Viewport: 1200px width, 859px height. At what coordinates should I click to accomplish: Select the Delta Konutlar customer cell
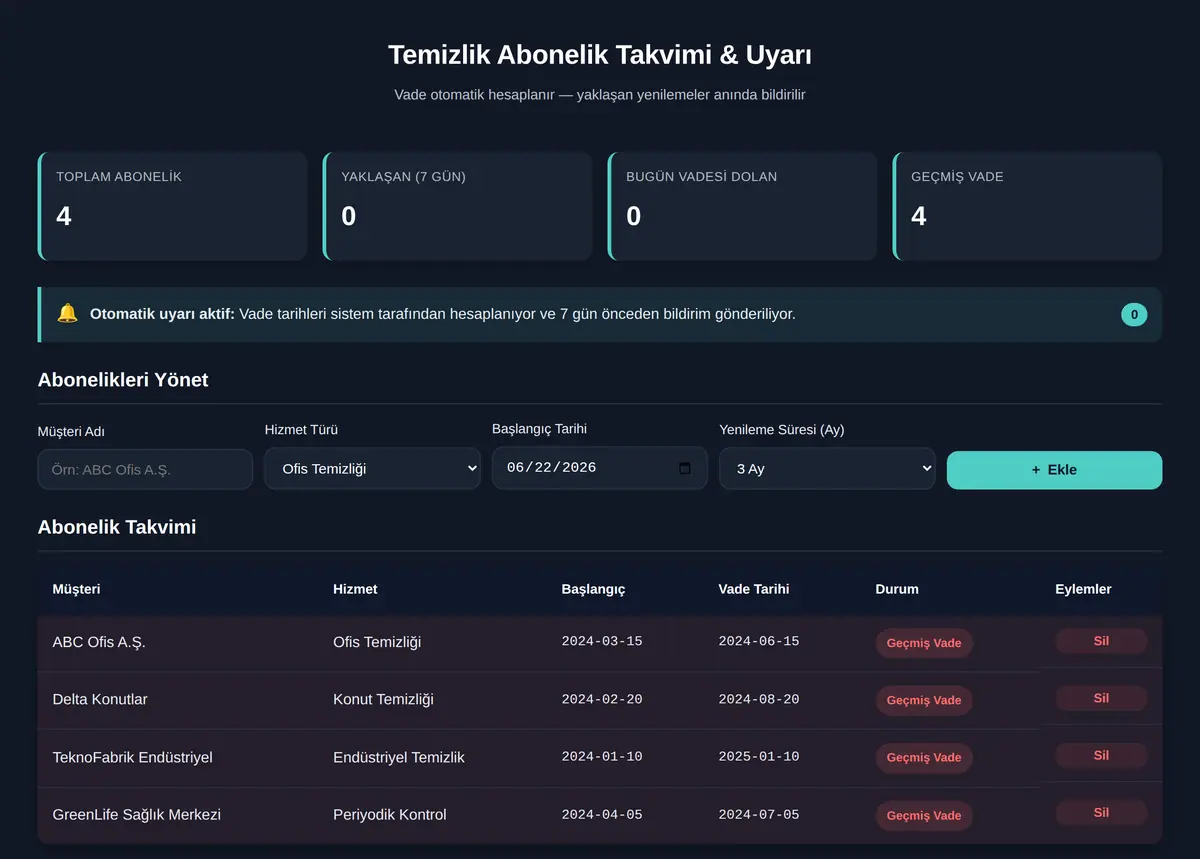[100, 699]
